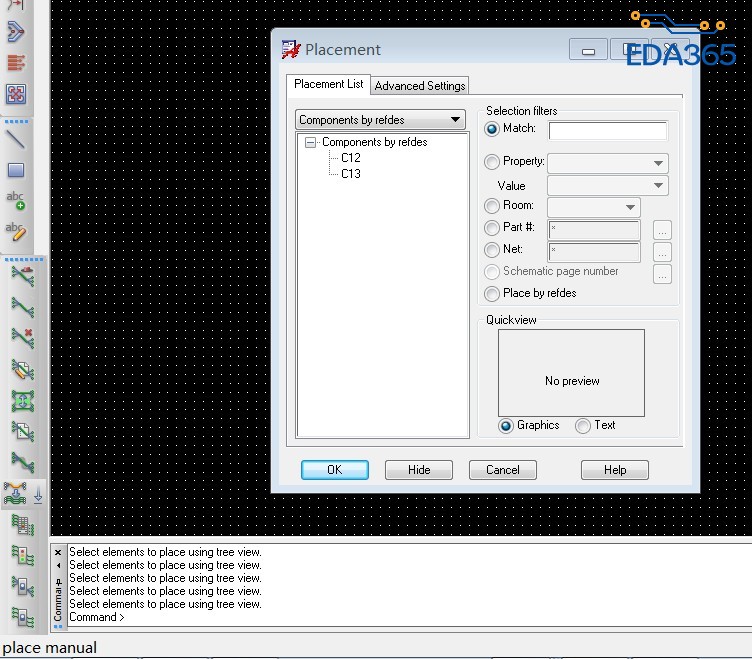Click the route icon with document page

[23, 431]
